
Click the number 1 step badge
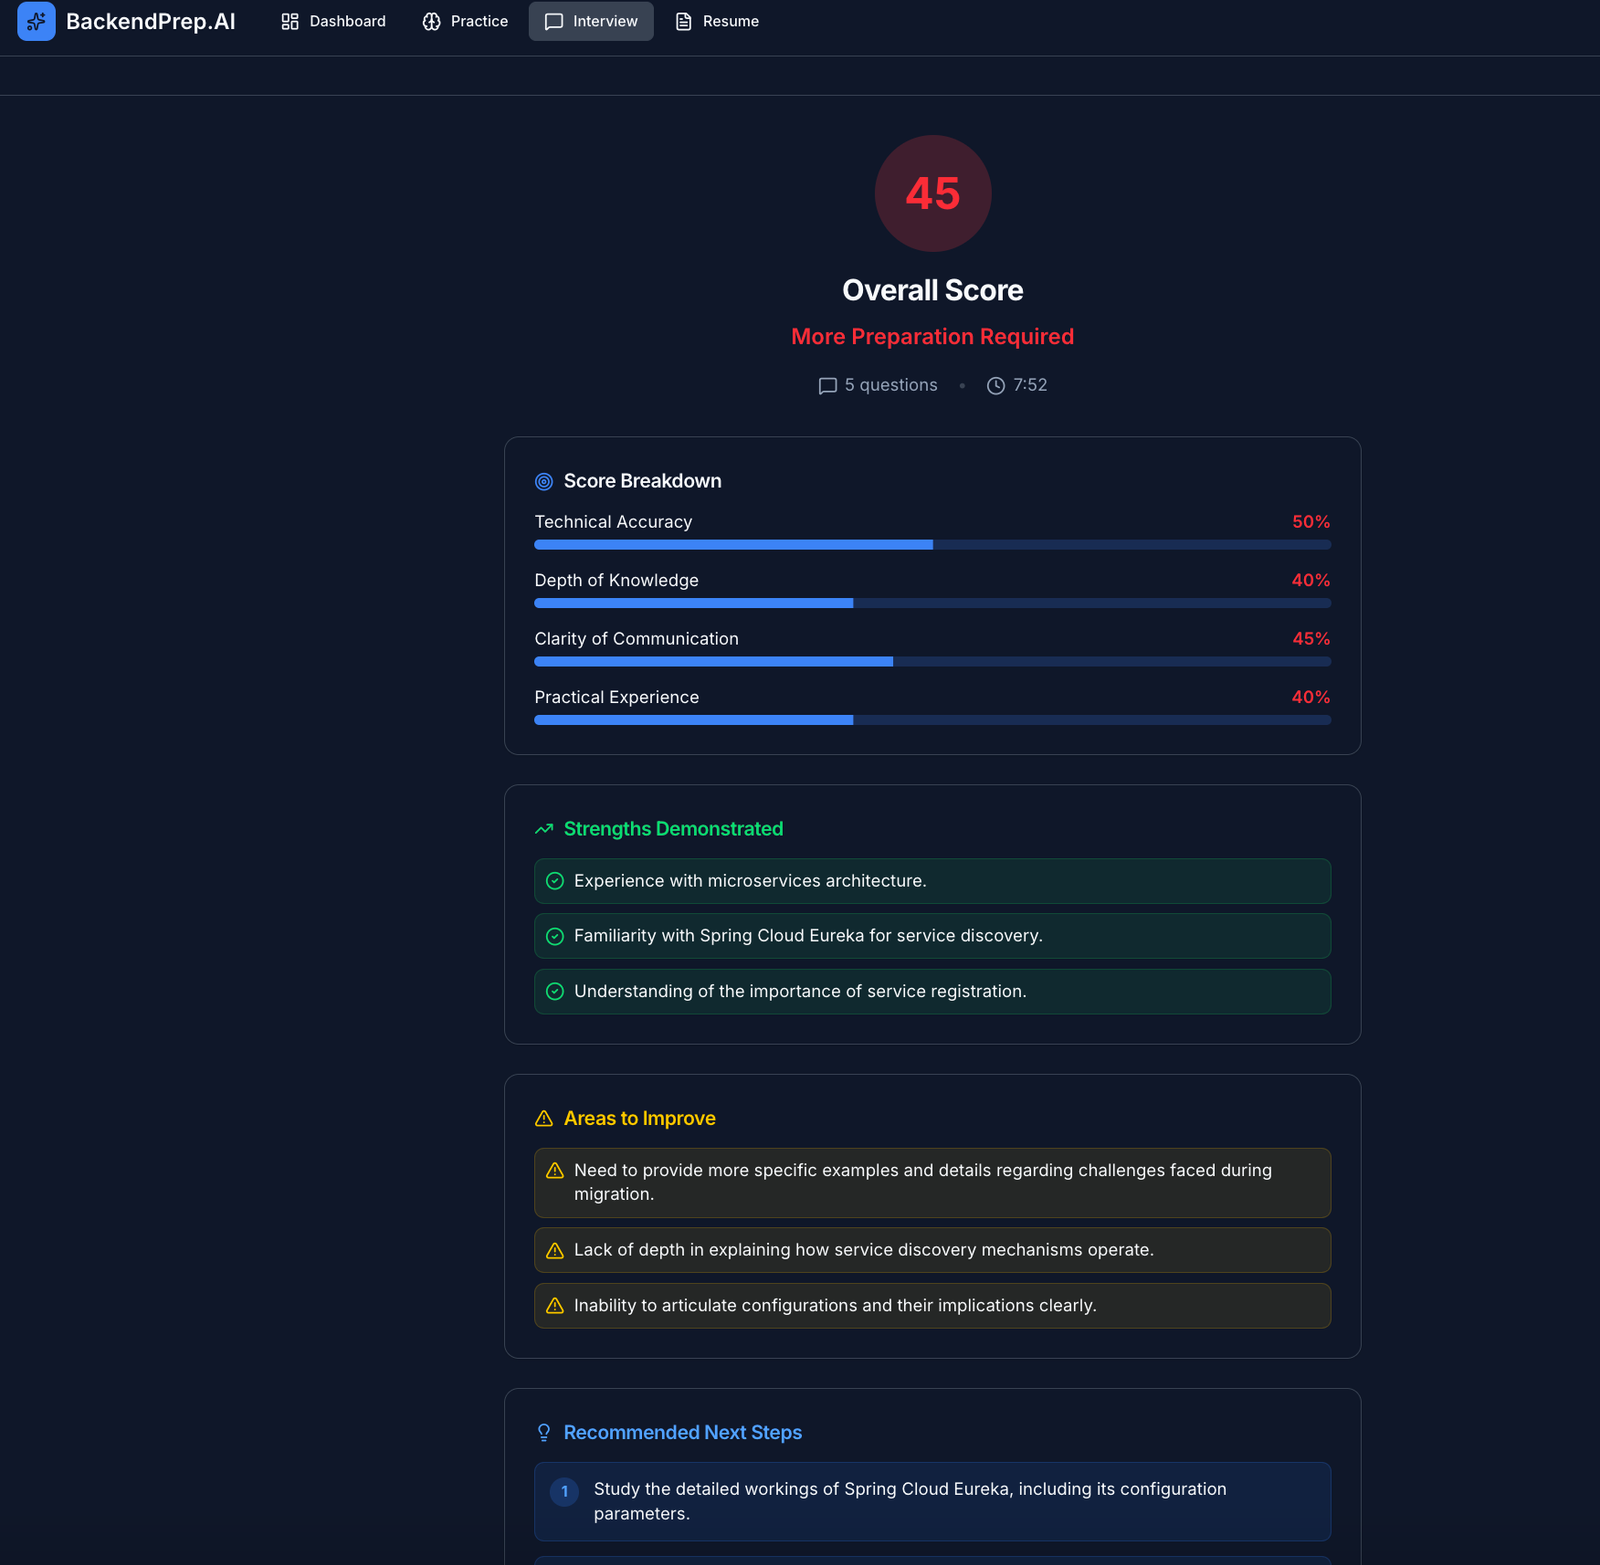[564, 1492]
